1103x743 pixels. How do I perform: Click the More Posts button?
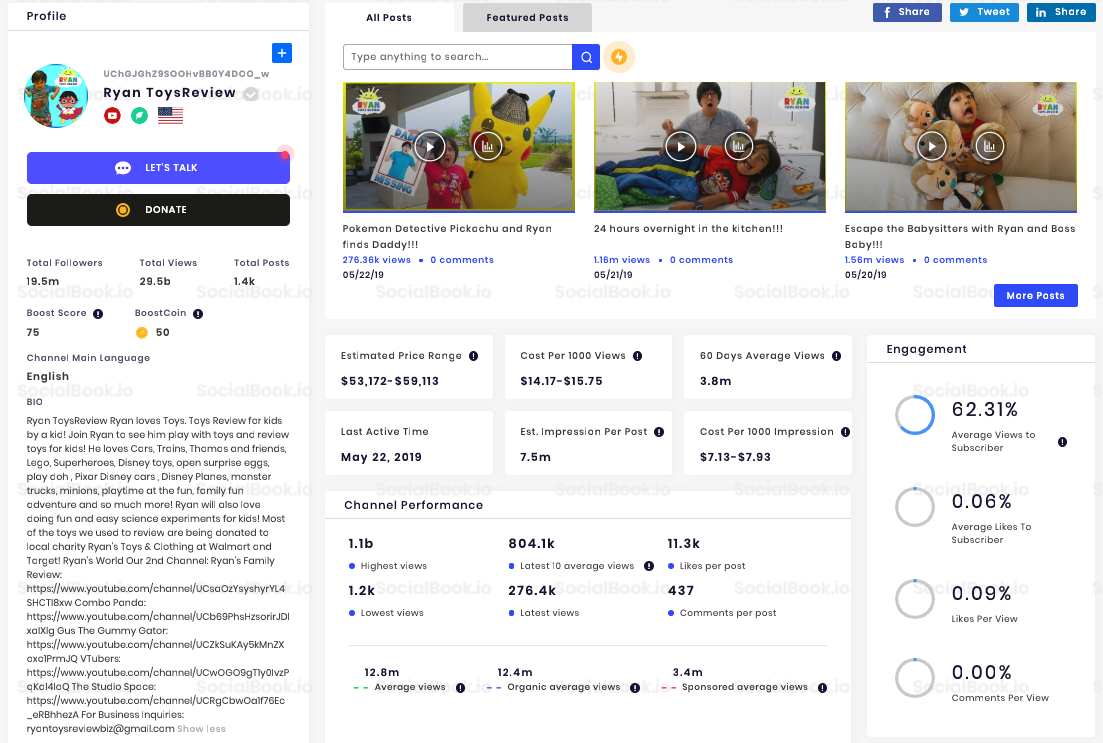point(1035,296)
